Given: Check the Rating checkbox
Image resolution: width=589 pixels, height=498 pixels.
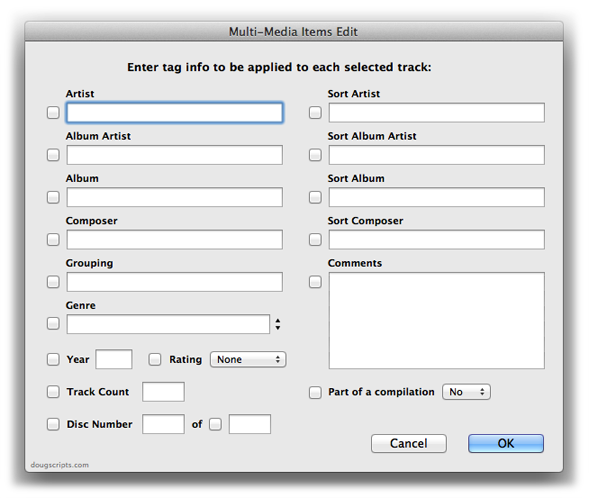Looking at the screenshot, I should pos(155,359).
